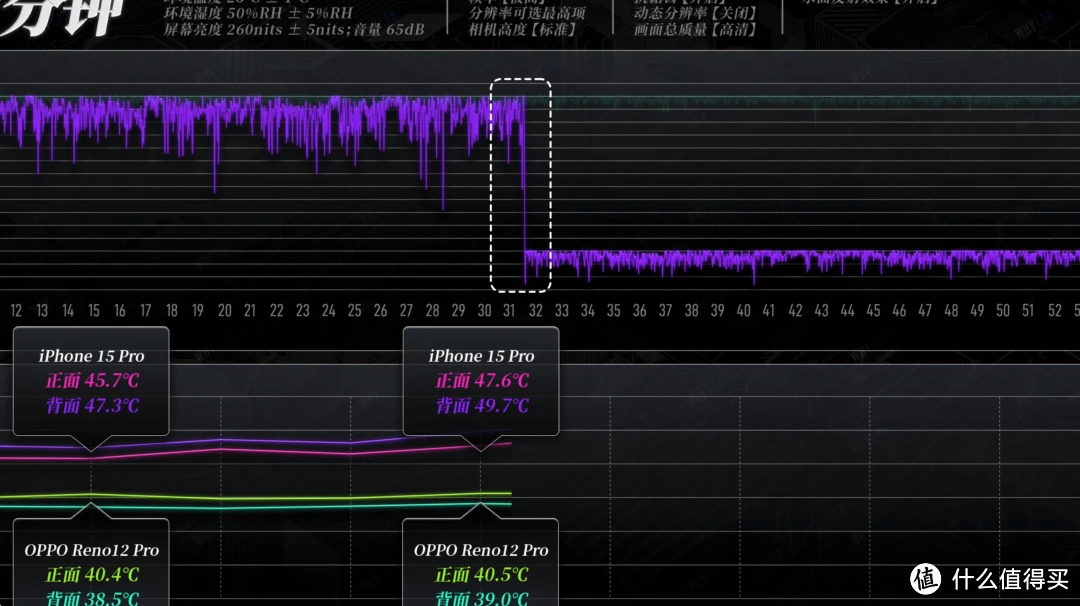Click iPhone 15 Pro tooltip showing 45.7℃ front
This screenshot has height=606, width=1080.
coord(91,380)
